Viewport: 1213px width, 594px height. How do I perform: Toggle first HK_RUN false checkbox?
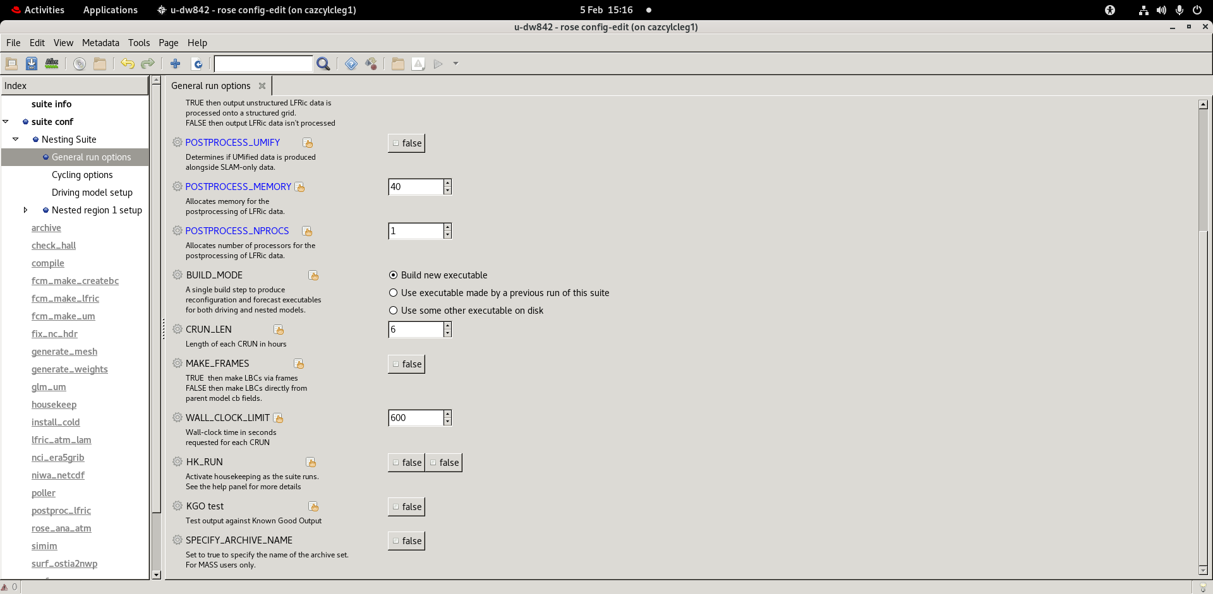pos(406,462)
